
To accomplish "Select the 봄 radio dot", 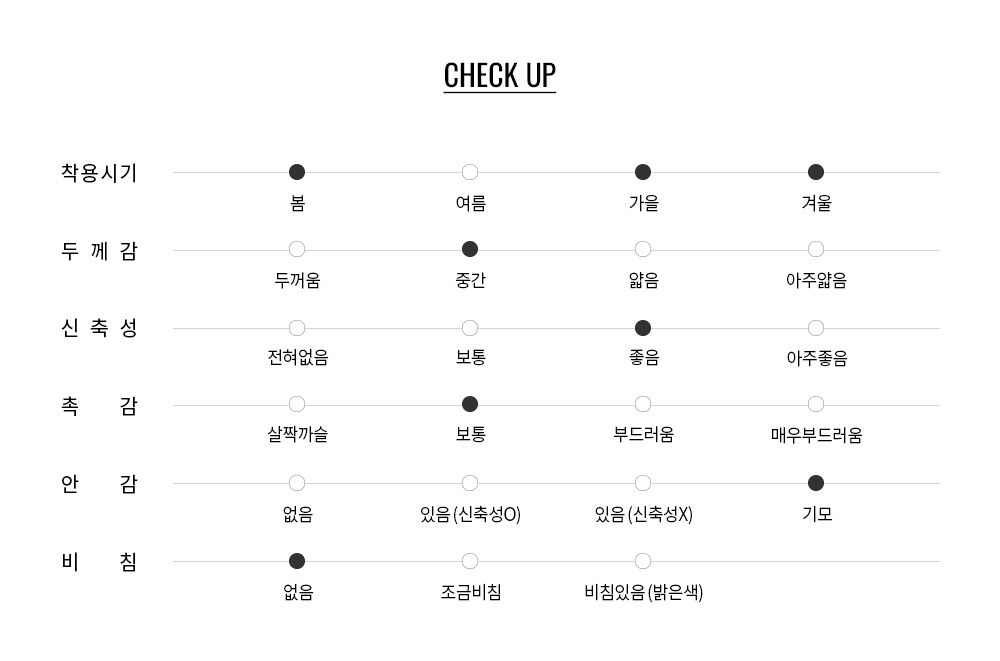I will pyautogui.click(x=297, y=172).
